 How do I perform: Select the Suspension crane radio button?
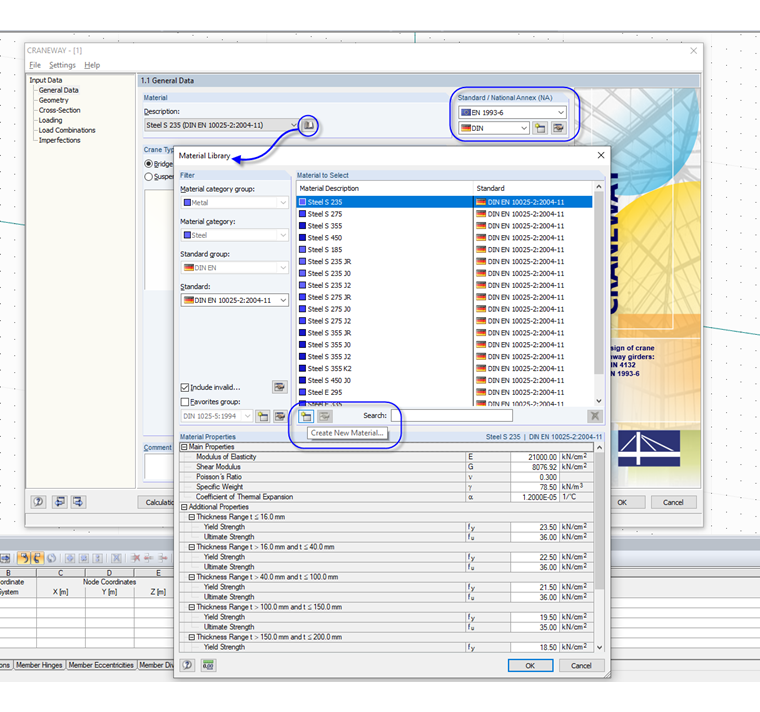149,177
